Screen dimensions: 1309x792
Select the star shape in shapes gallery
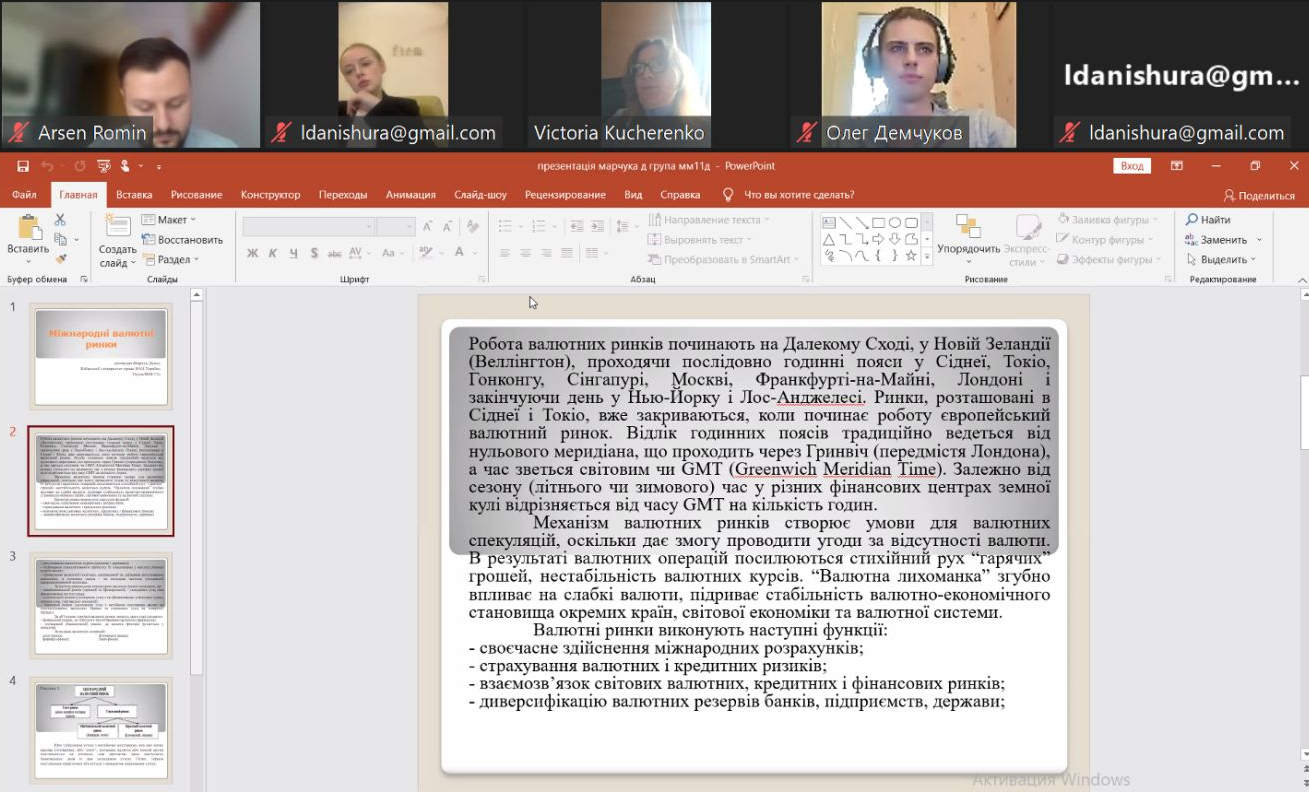[911, 256]
